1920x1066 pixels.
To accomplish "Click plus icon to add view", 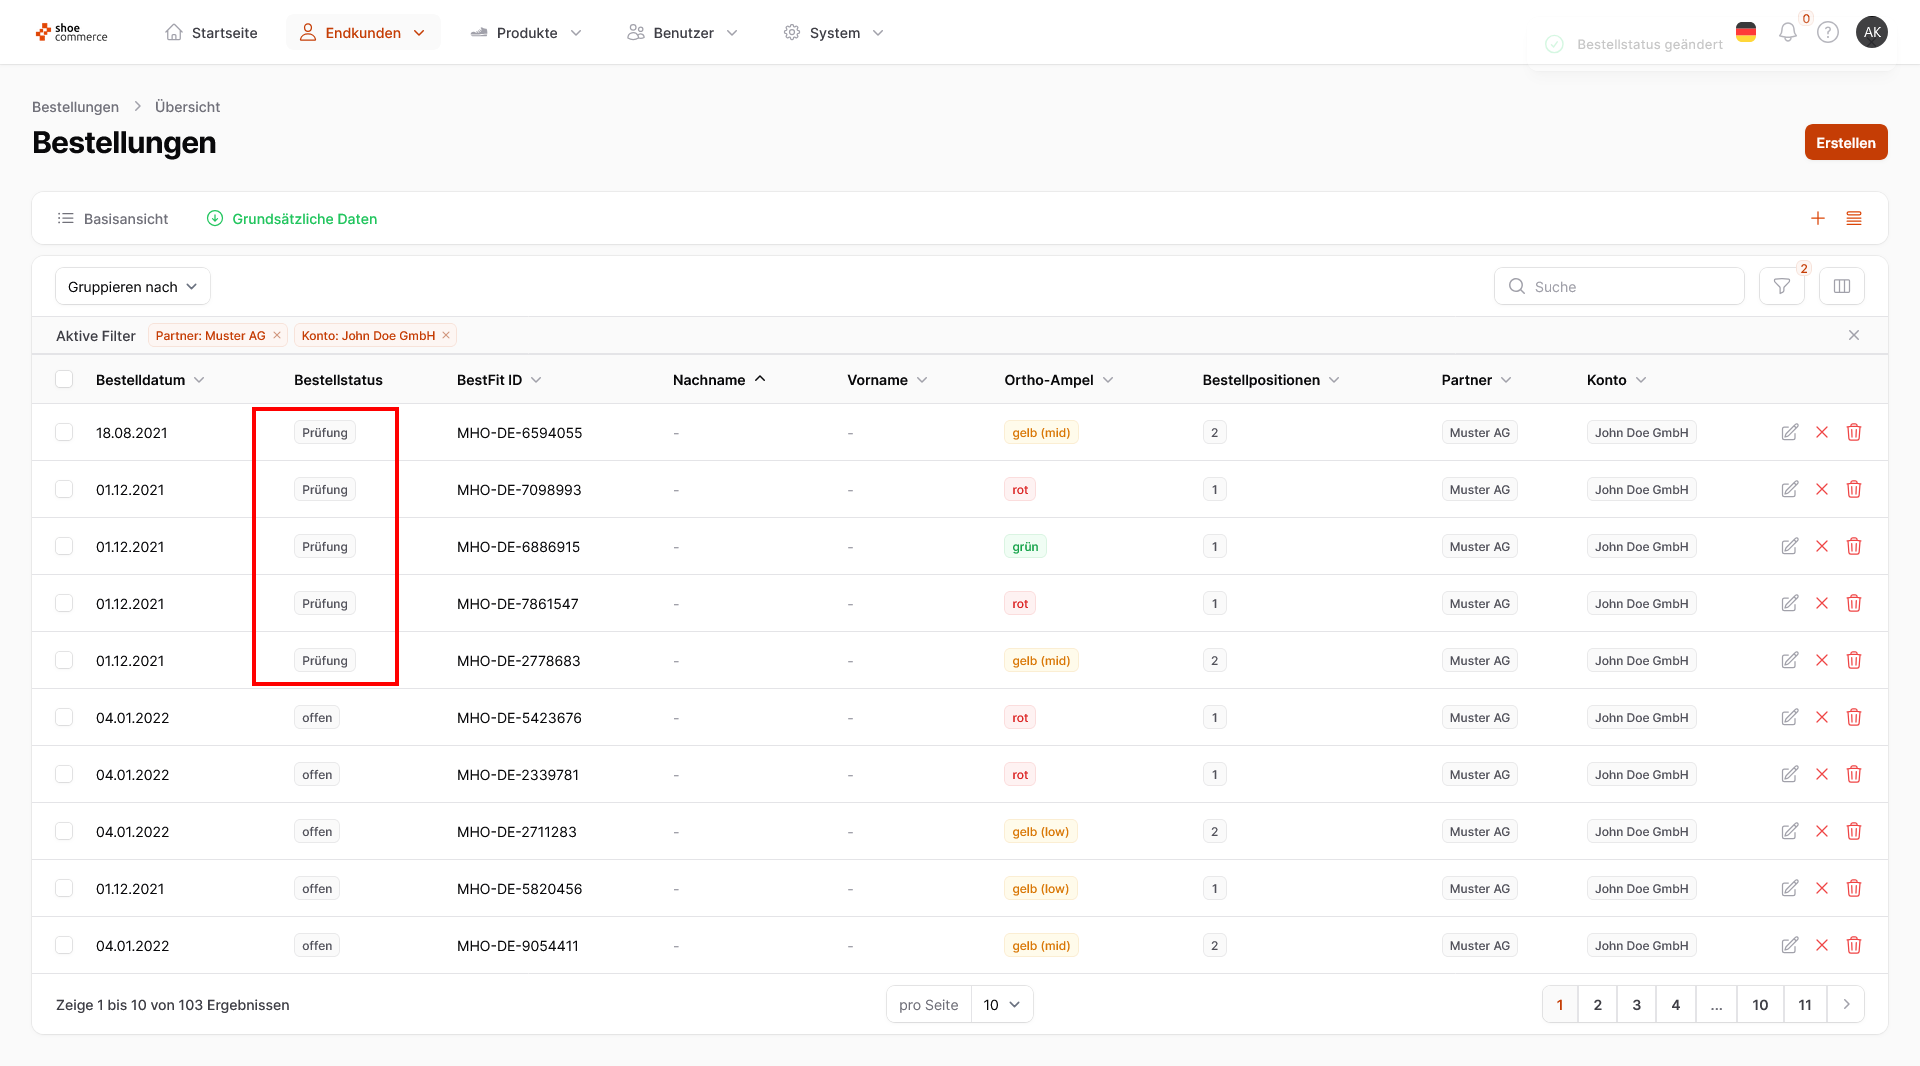I will [1817, 219].
